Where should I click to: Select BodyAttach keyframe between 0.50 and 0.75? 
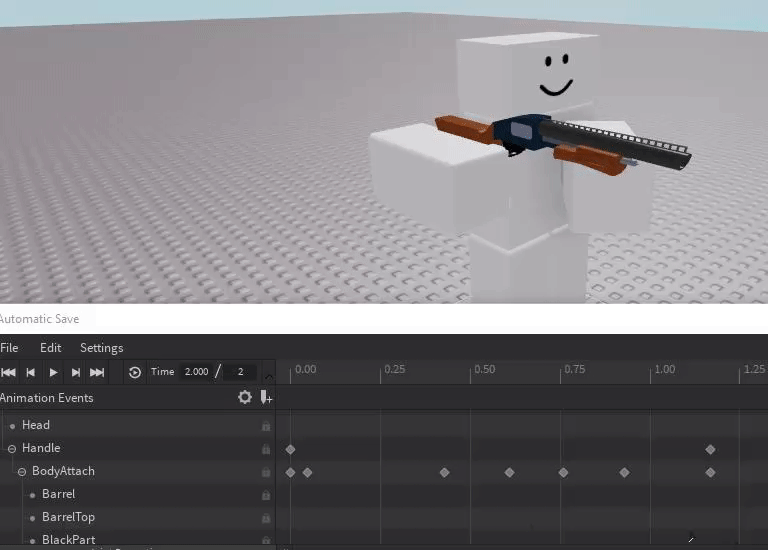509,473
